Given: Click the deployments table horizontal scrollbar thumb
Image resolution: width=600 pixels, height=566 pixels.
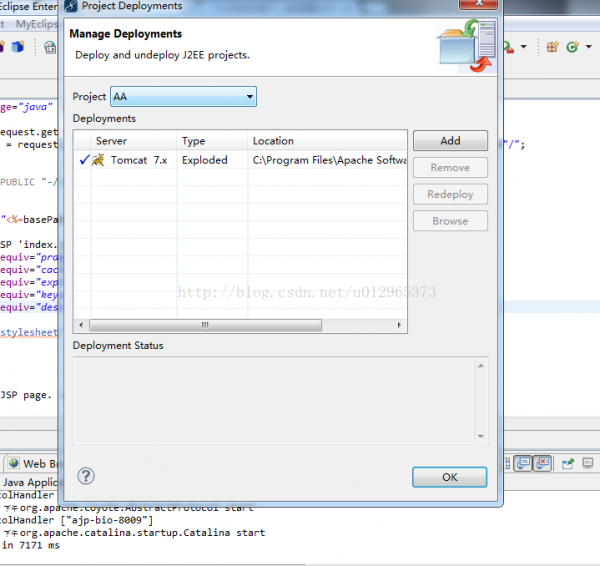Looking at the screenshot, I should click(x=205, y=325).
